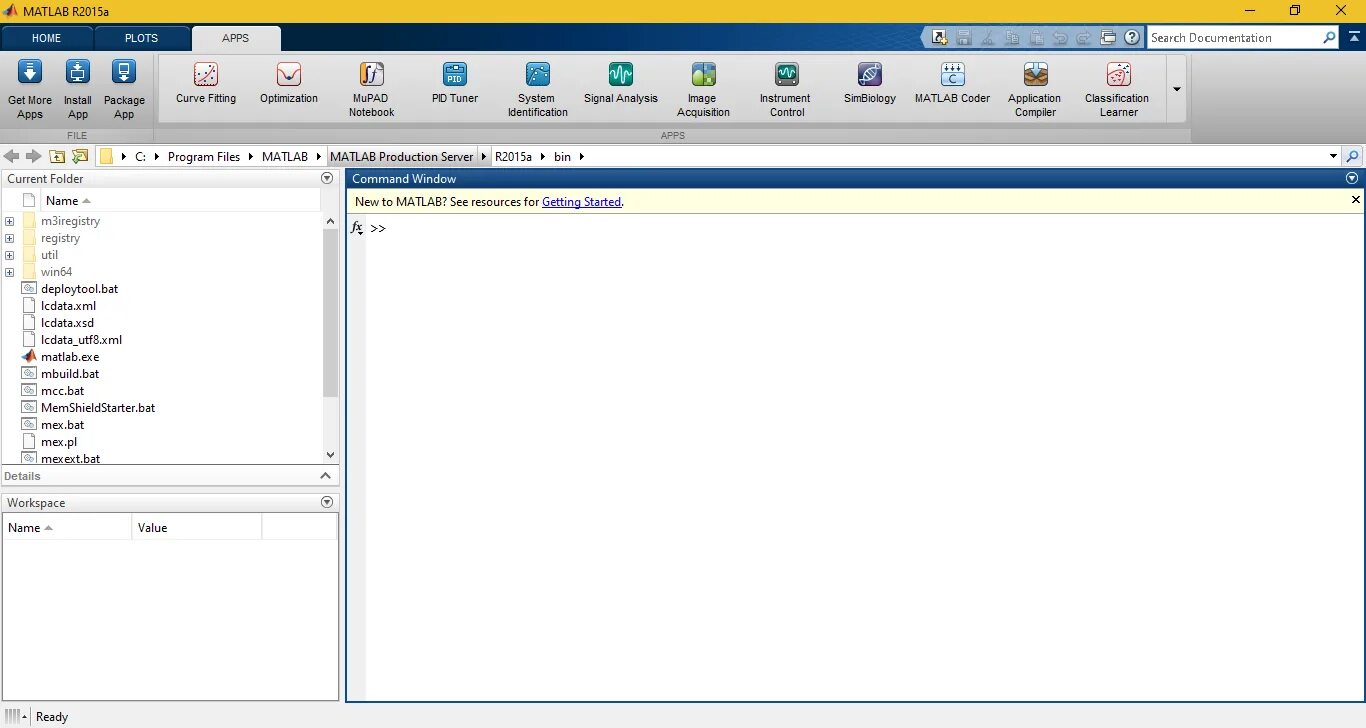Viewport: 1366px width, 728px height.
Task: Click the Getting Started link
Action: pyautogui.click(x=581, y=202)
